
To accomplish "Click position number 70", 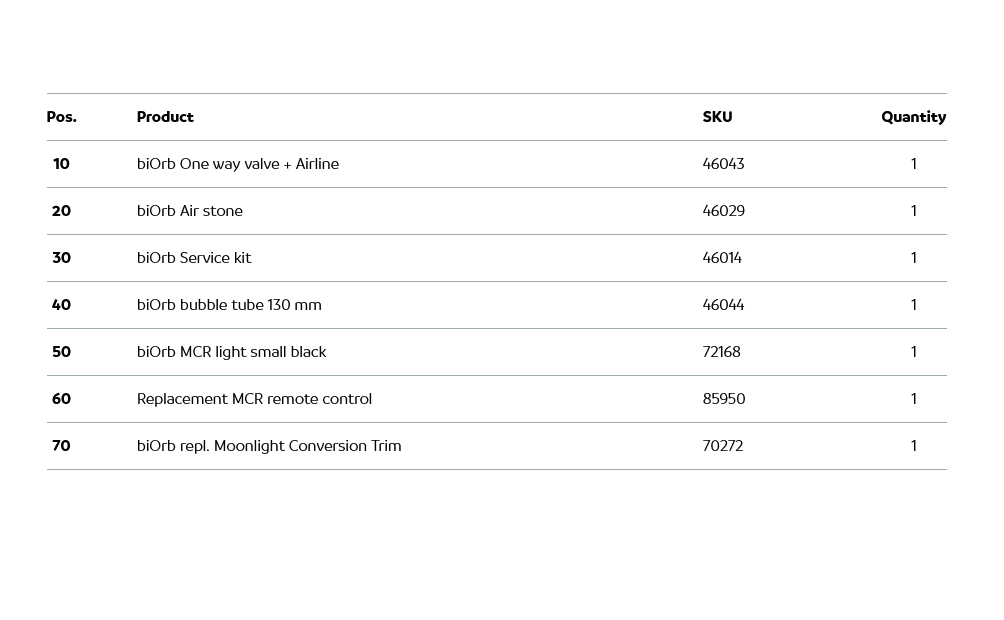I will point(61,446).
